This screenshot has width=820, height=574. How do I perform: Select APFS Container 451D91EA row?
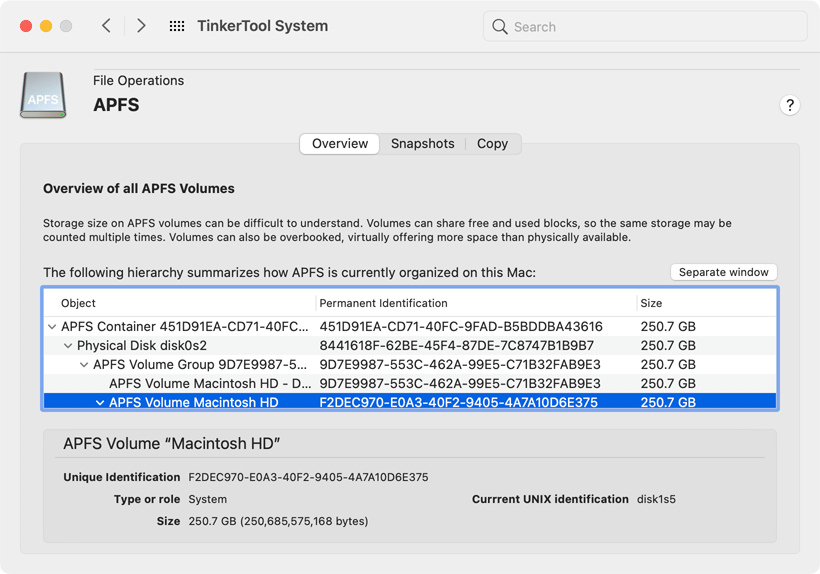click(x=410, y=327)
